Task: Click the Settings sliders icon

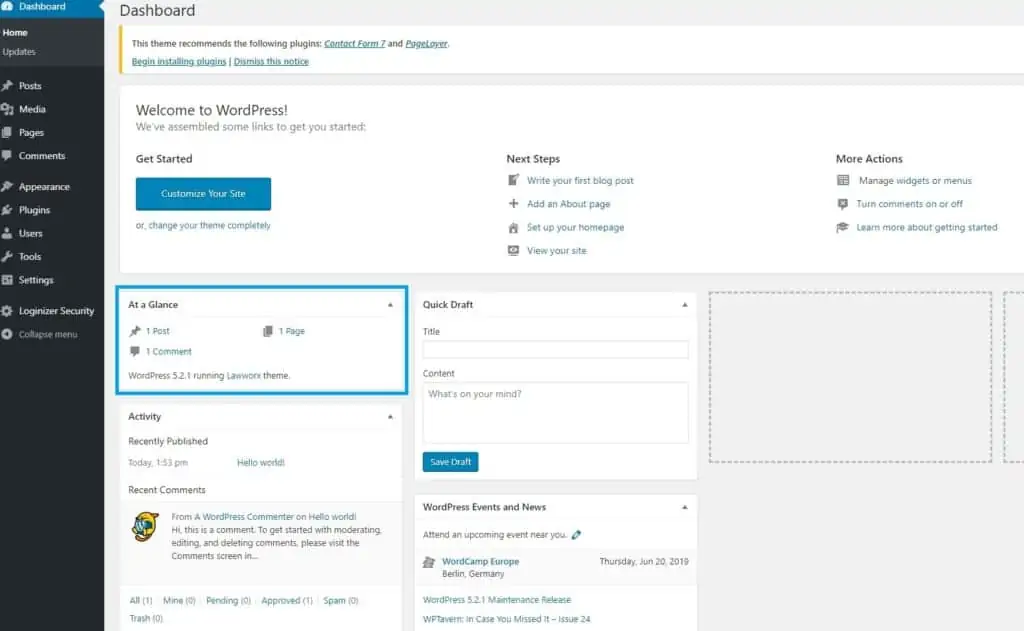Action: tap(7, 280)
